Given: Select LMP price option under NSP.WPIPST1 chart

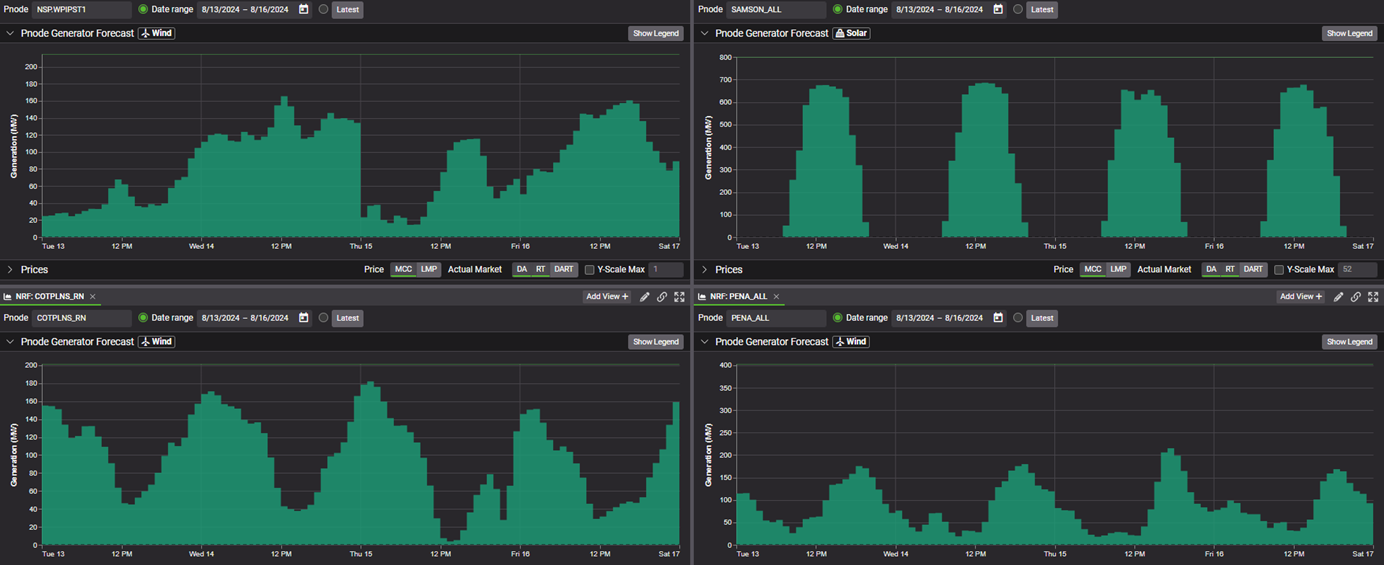Looking at the screenshot, I should click(429, 270).
